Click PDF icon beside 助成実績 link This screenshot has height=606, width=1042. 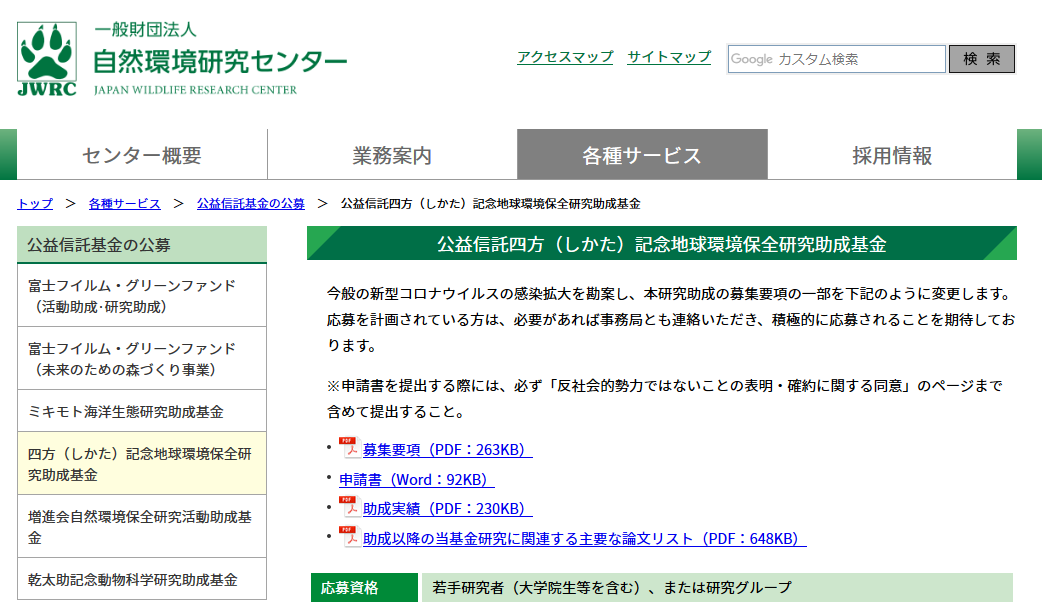click(x=349, y=507)
